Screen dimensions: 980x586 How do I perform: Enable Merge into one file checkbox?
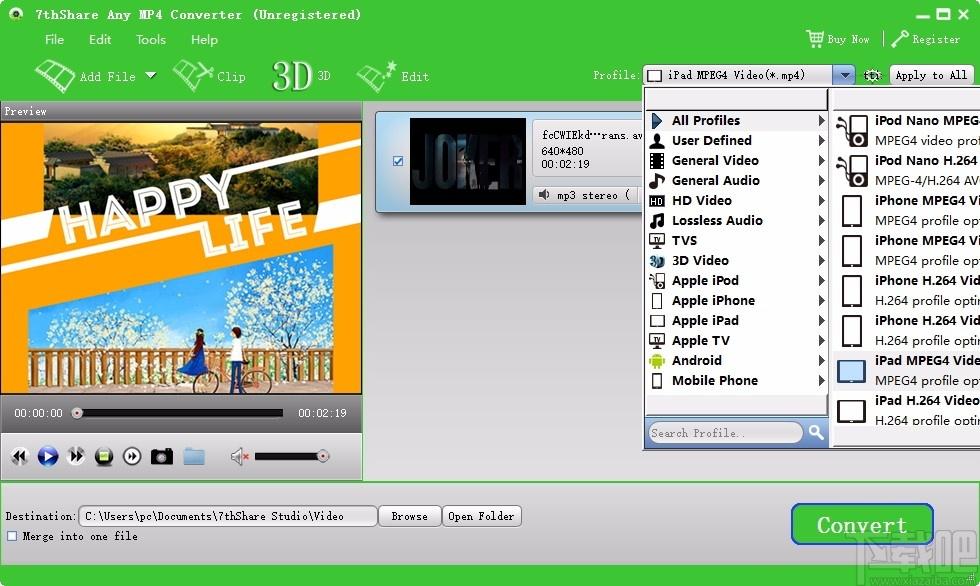(12, 536)
